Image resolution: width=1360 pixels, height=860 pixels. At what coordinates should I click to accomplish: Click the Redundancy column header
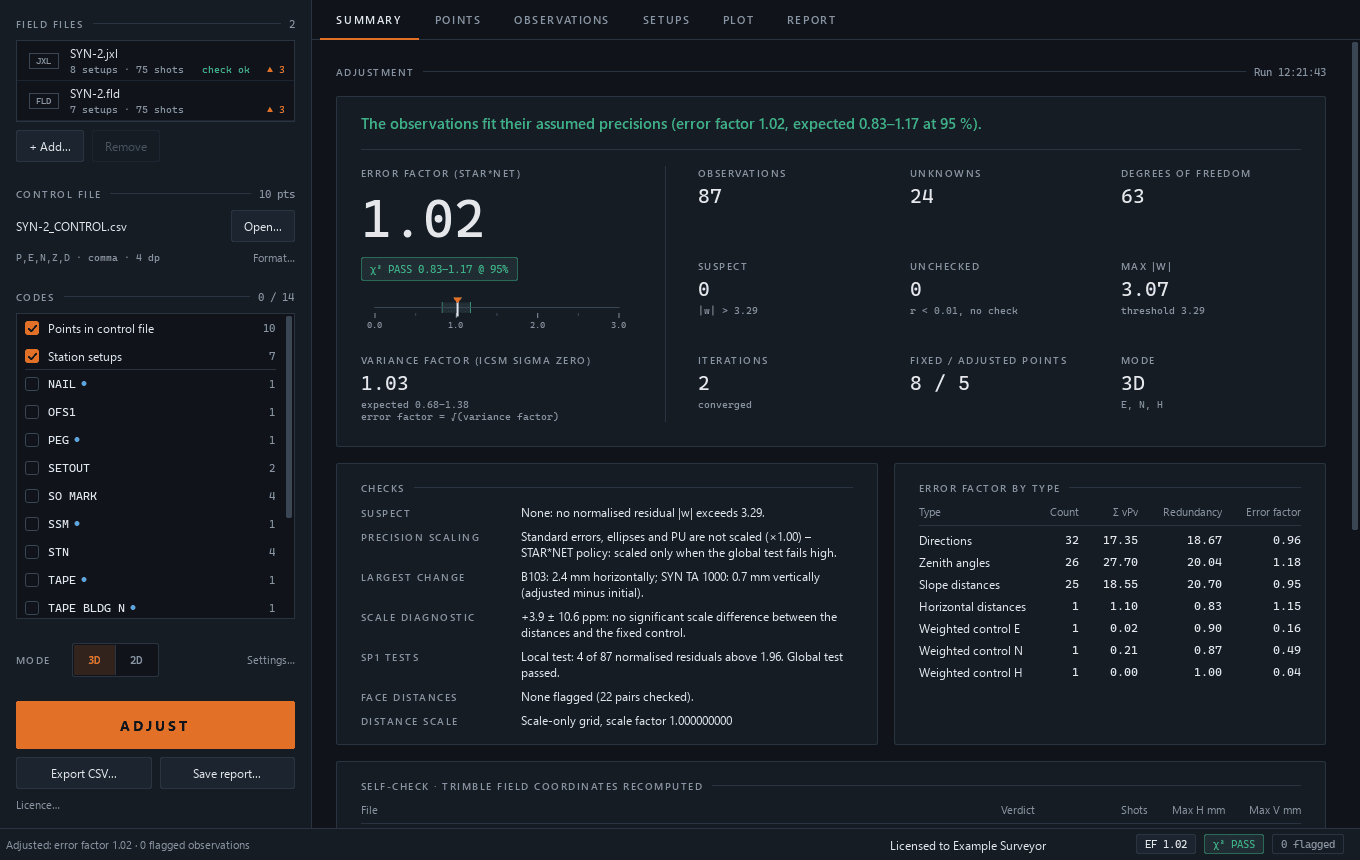click(1192, 512)
